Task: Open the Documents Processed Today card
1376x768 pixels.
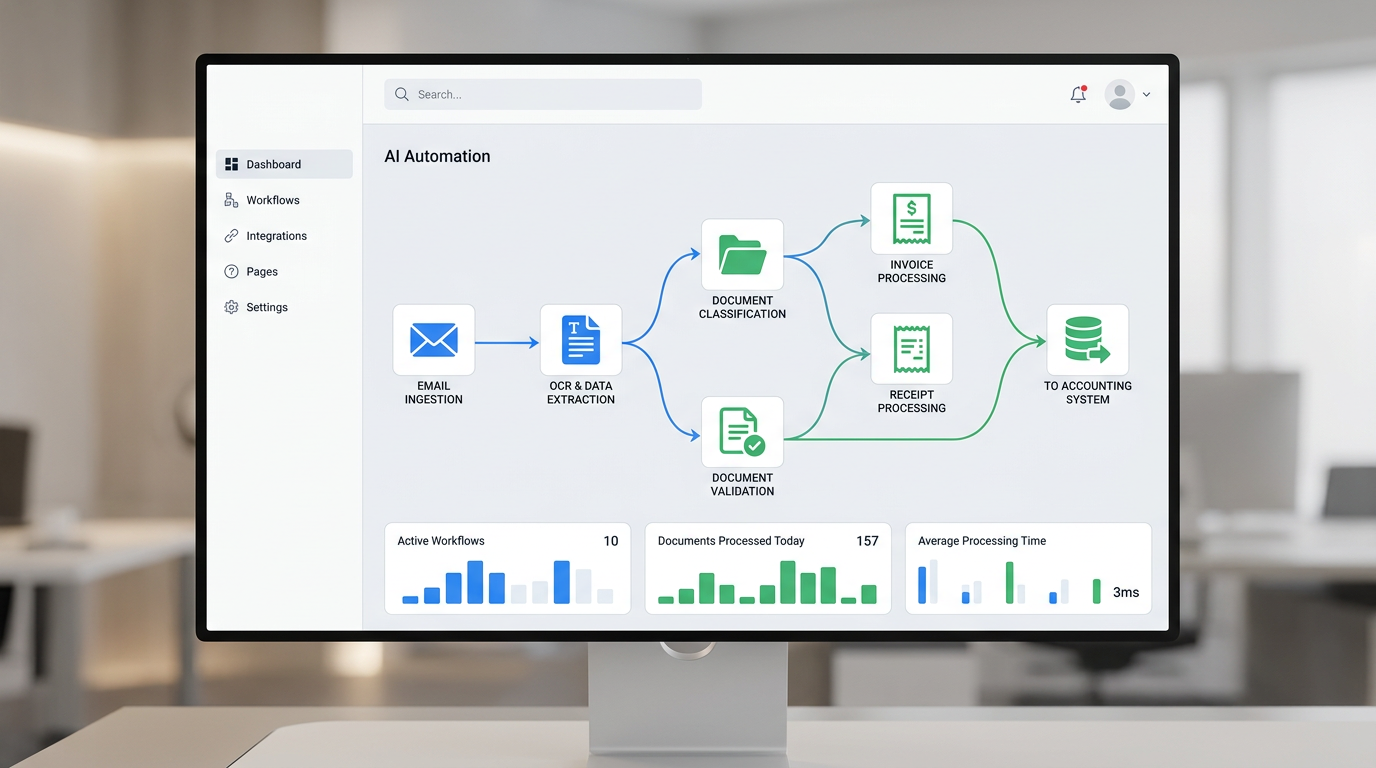Action: (767, 567)
